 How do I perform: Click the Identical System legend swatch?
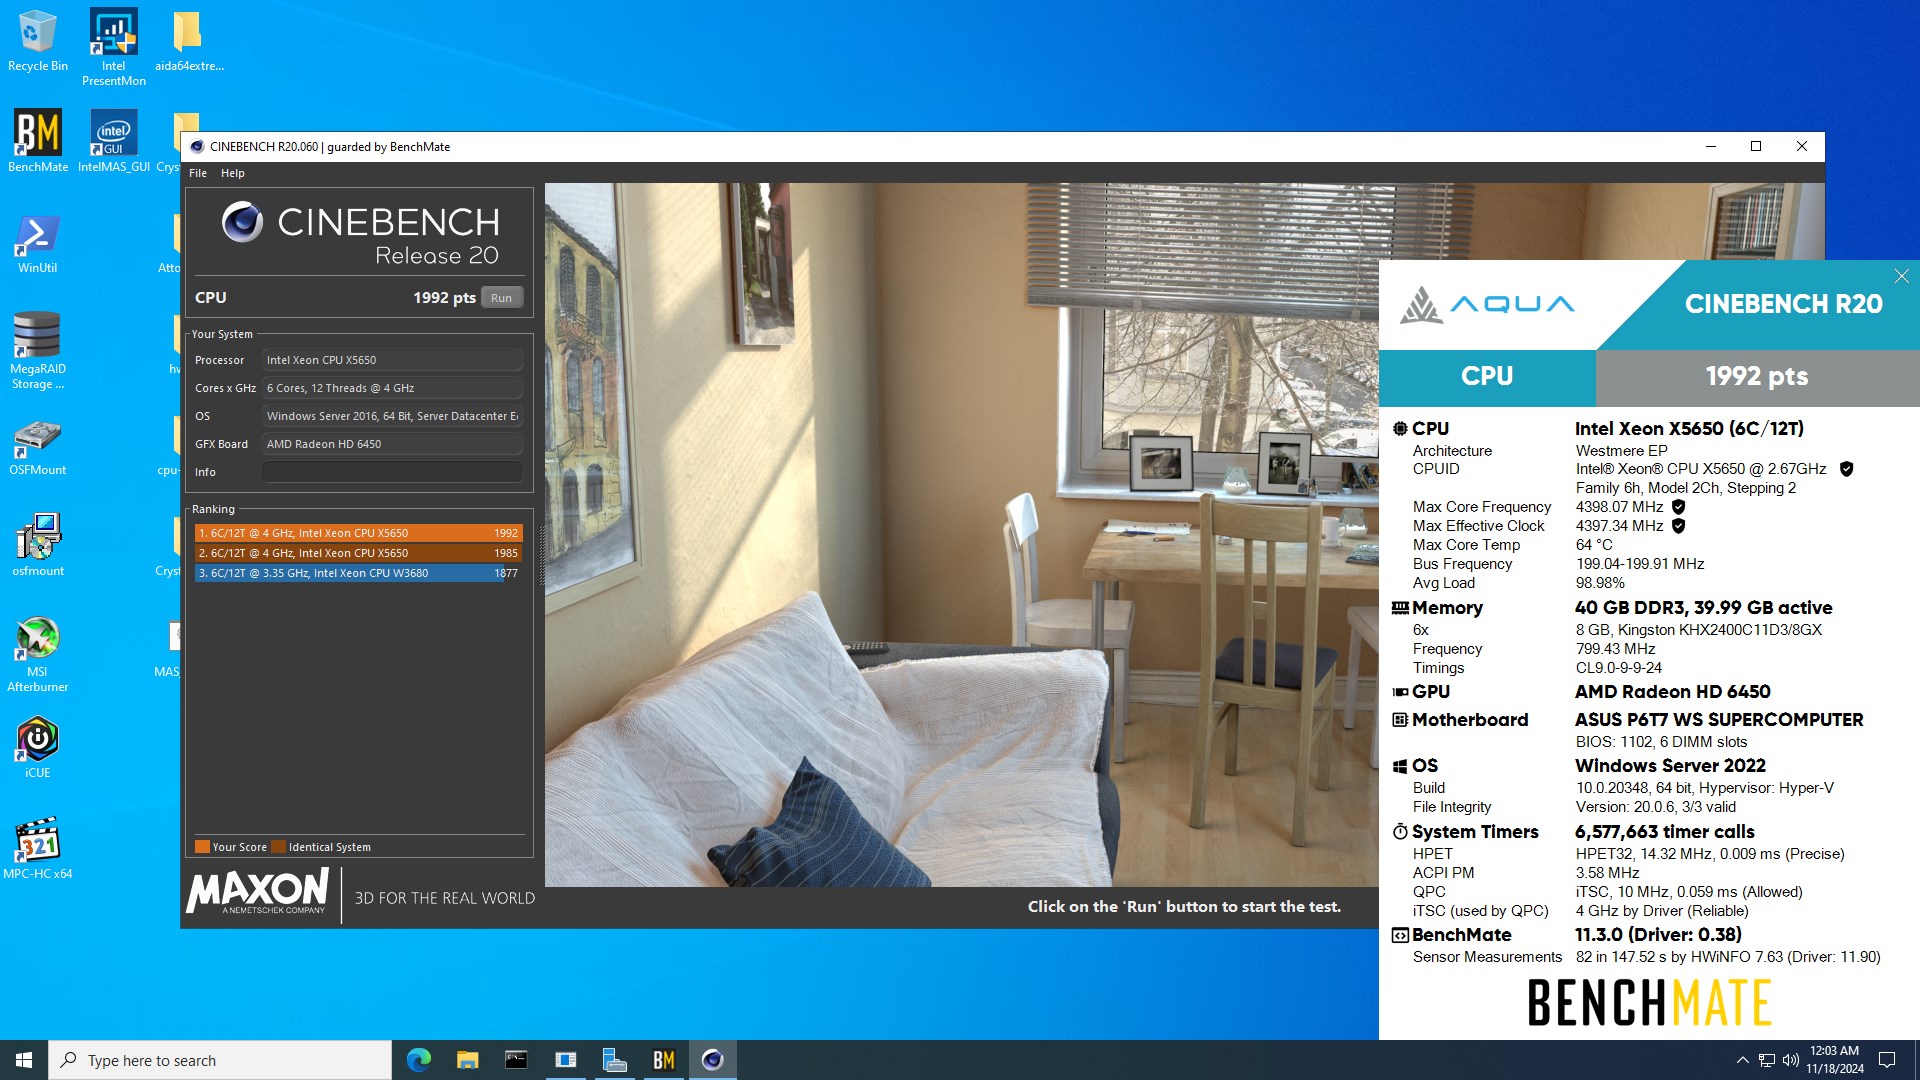click(x=279, y=847)
